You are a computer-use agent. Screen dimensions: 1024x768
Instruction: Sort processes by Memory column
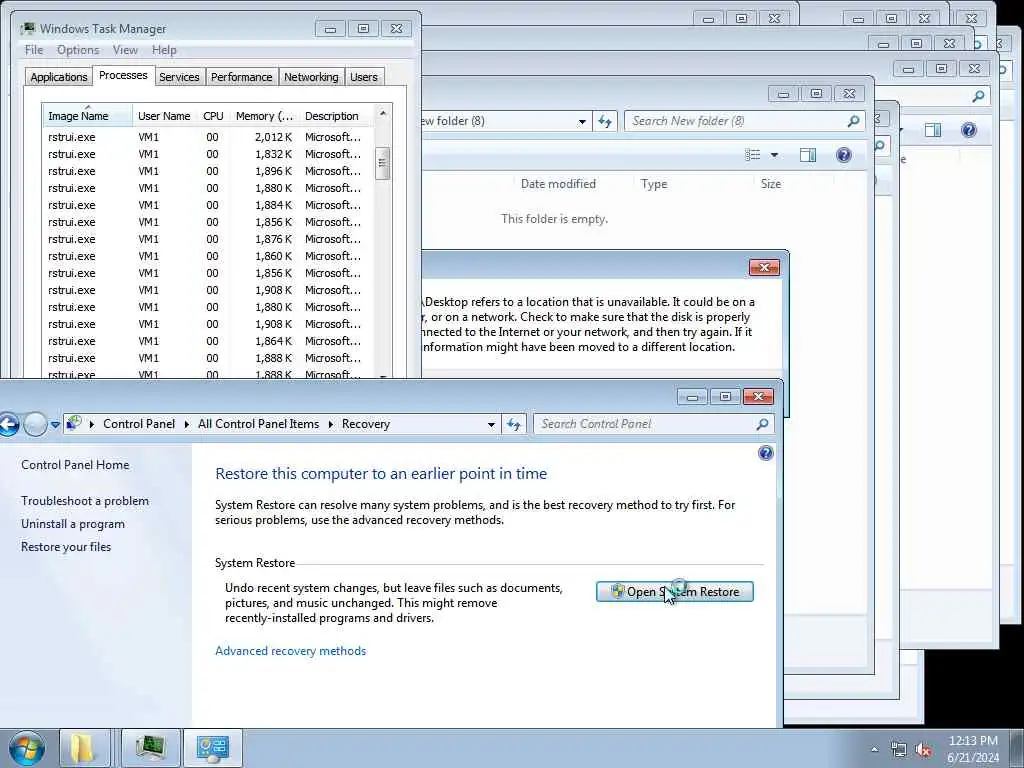tap(264, 116)
